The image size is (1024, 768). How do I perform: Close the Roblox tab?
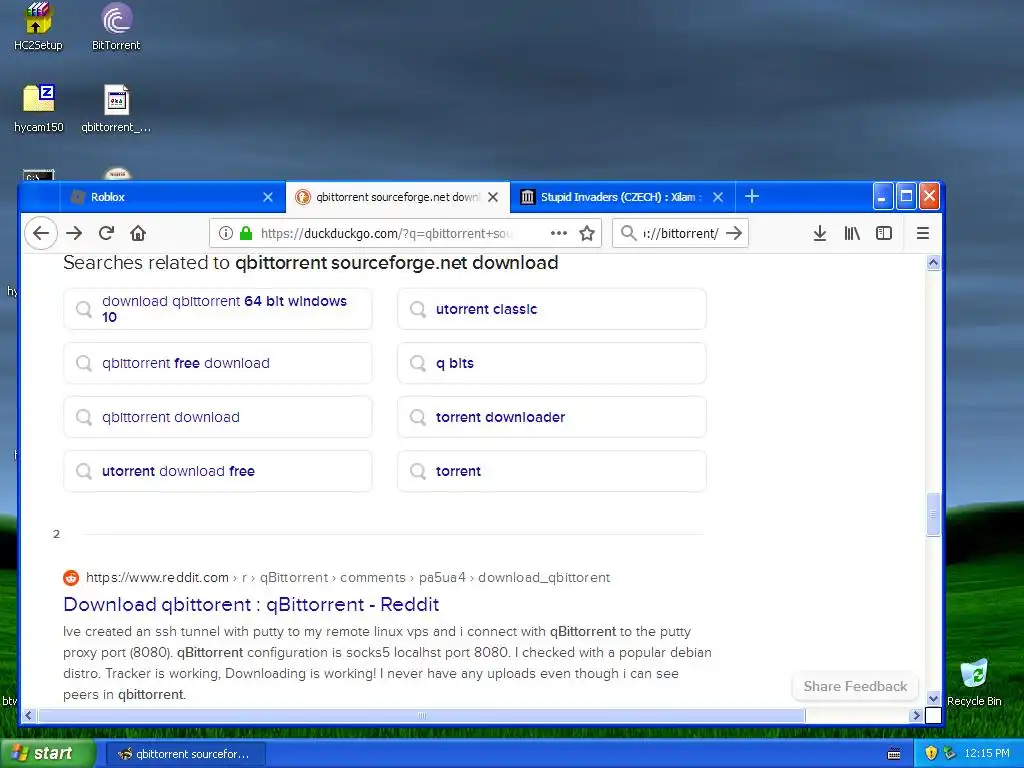pos(268,197)
